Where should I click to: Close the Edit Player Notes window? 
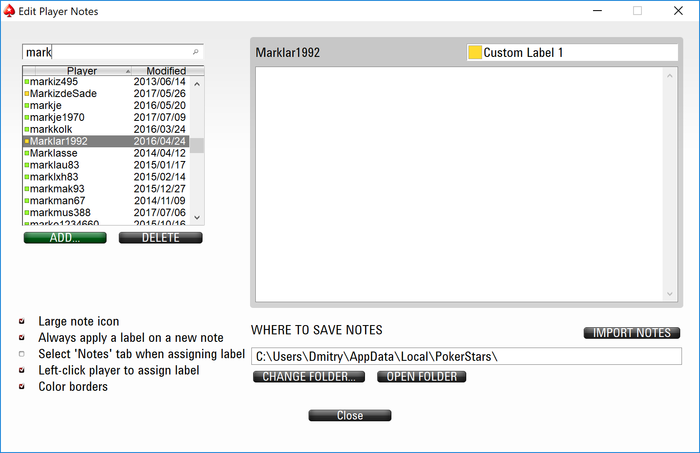pyautogui.click(x=678, y=11)
